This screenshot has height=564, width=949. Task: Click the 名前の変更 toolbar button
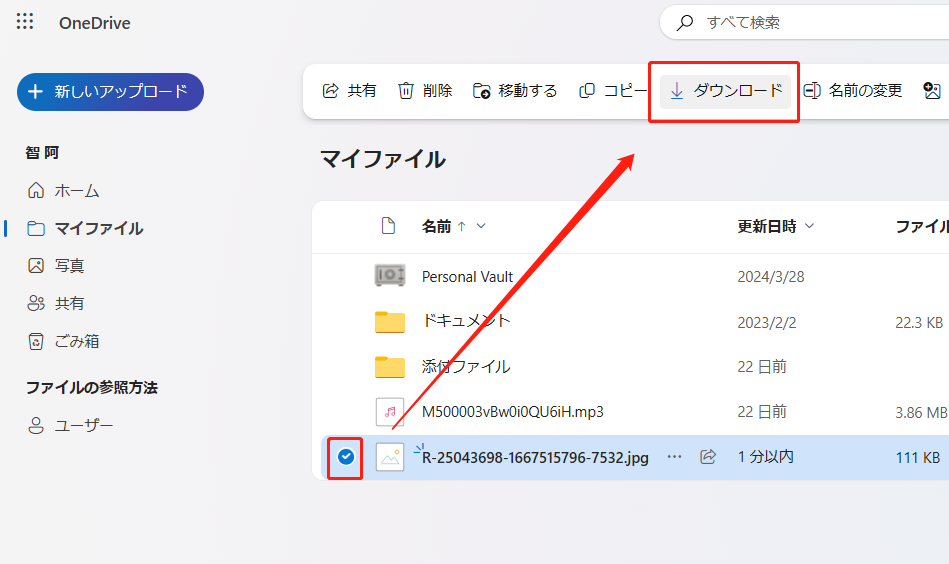click(853, 91)
